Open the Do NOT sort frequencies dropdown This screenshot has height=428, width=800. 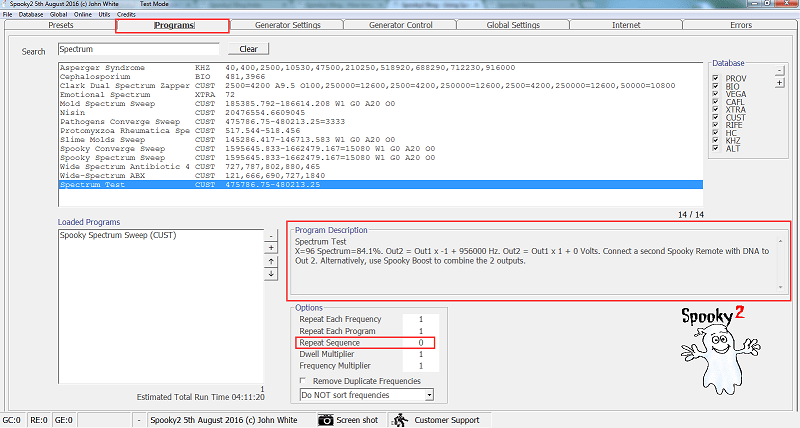429,395
